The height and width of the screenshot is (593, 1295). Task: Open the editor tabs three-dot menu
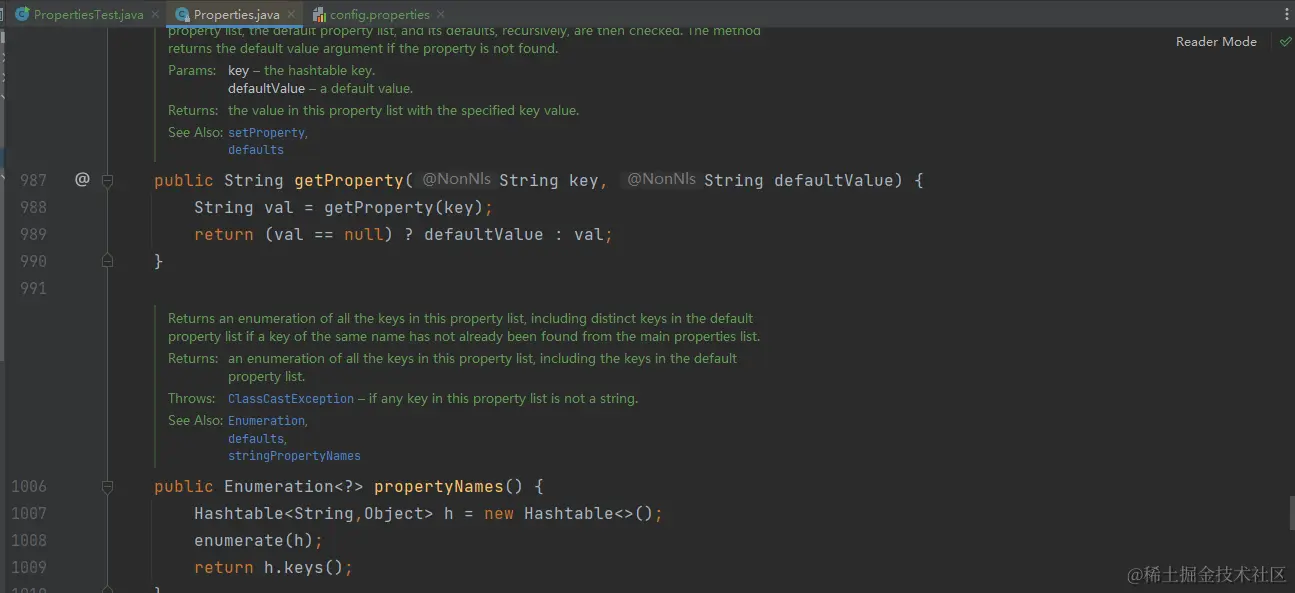1285,15
